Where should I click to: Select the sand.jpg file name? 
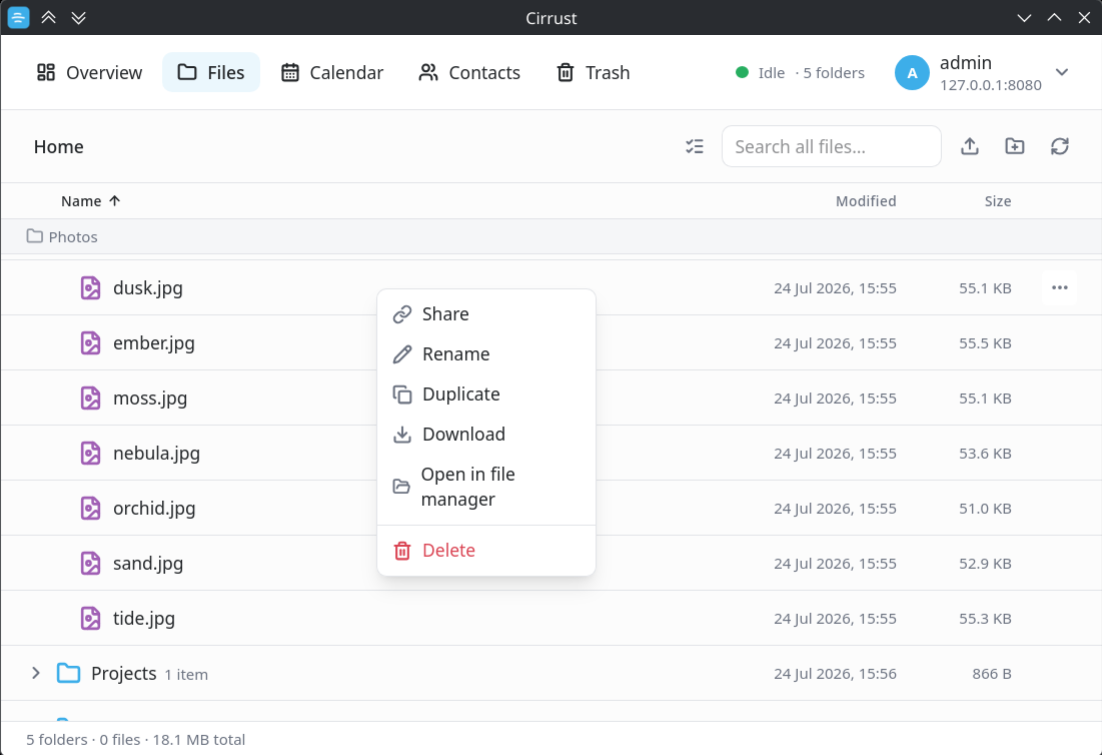[x=148, y=563]
